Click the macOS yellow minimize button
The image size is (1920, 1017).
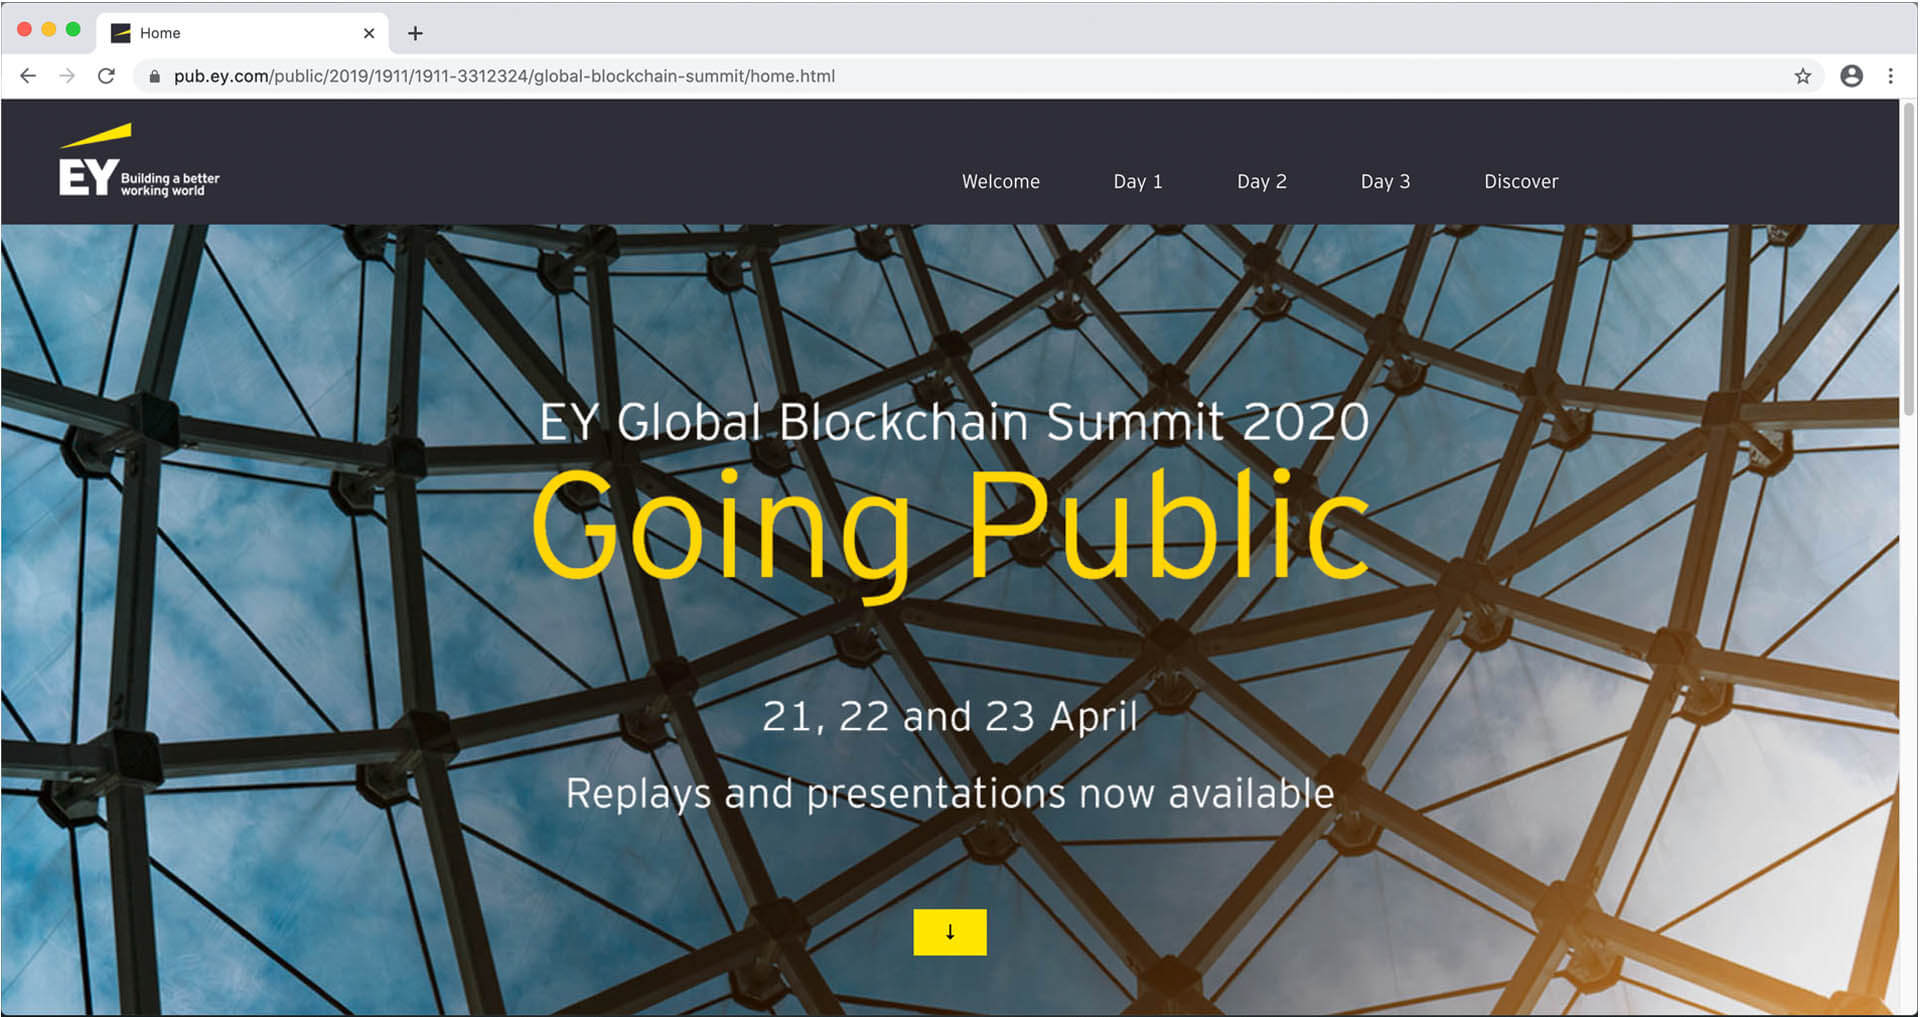click(49, 29)
